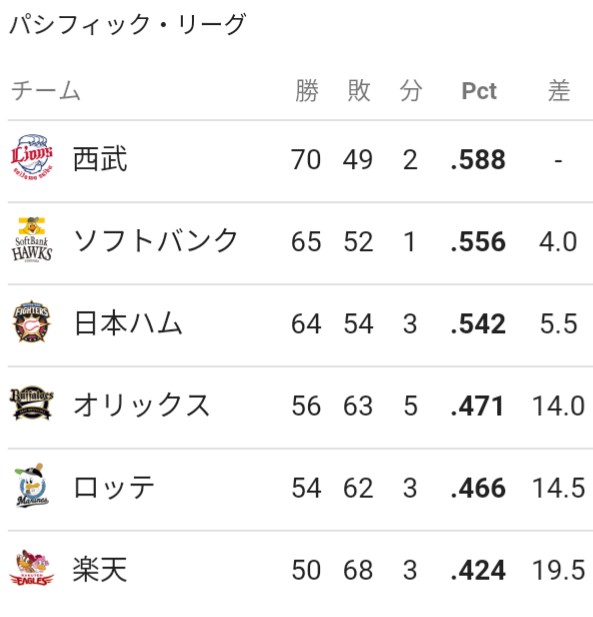
Task: Click the Orix Buffaloes team logo
Action: (x=31, y=403)
